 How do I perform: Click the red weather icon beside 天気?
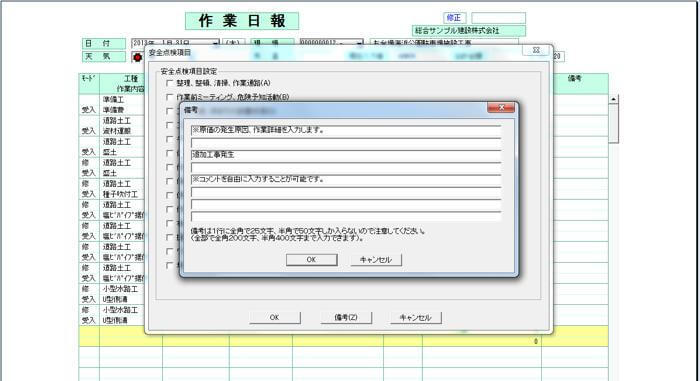138,57
